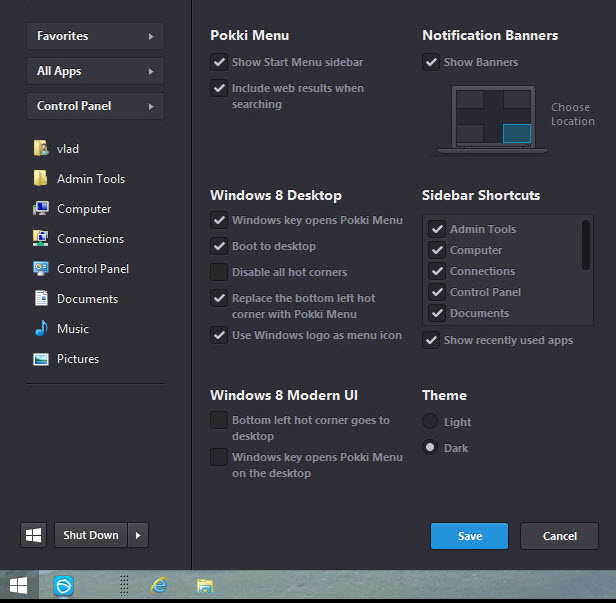Screen dimensions: 616x603
Task: Enable Windows key opens Pokki Menu on the desktop
Action: coord(219,457)
